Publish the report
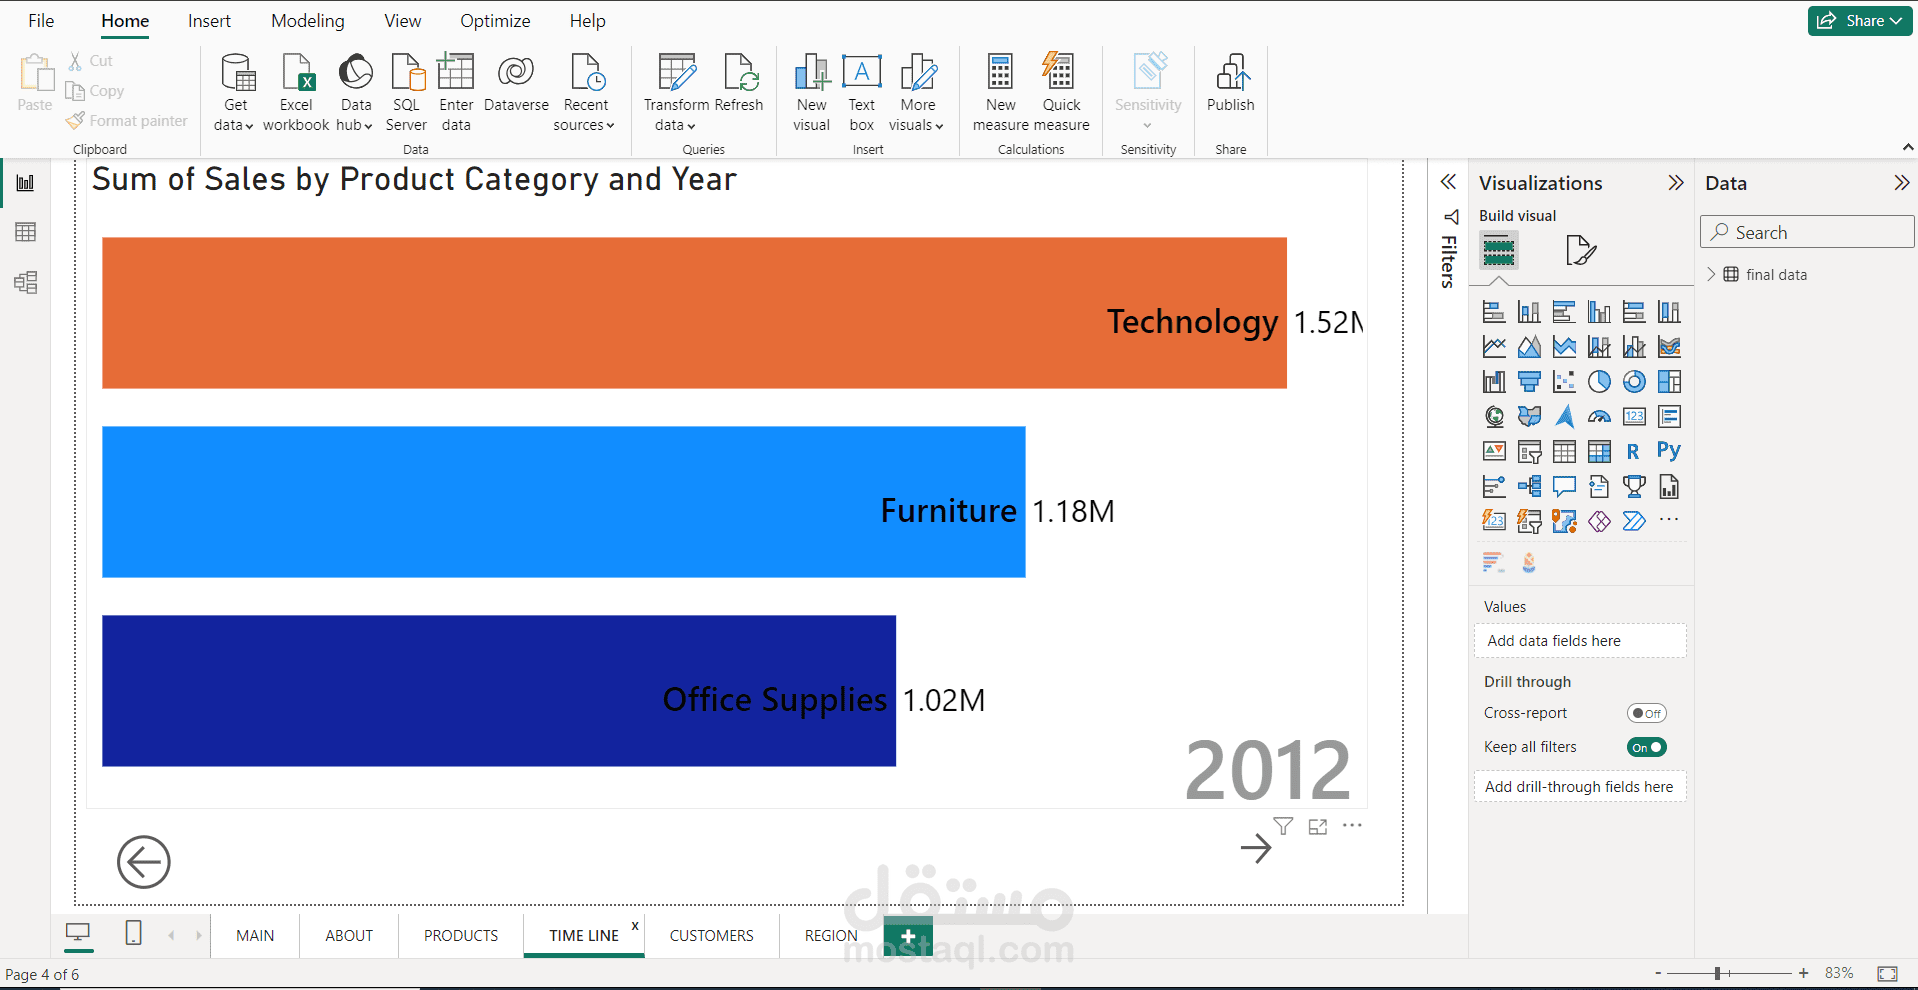 pyautogui.click(x=1231, y=83)
